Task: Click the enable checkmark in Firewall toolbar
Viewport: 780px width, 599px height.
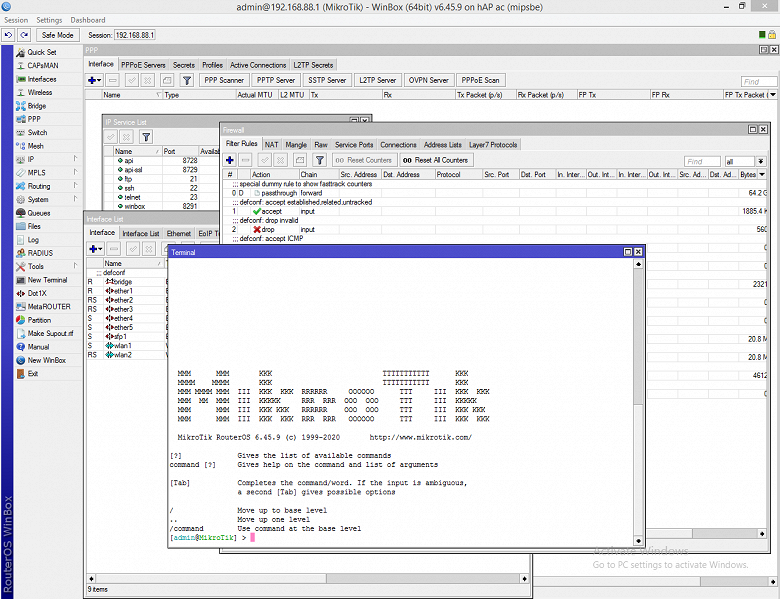Action: pyautogui.click(x=265, y=160)
